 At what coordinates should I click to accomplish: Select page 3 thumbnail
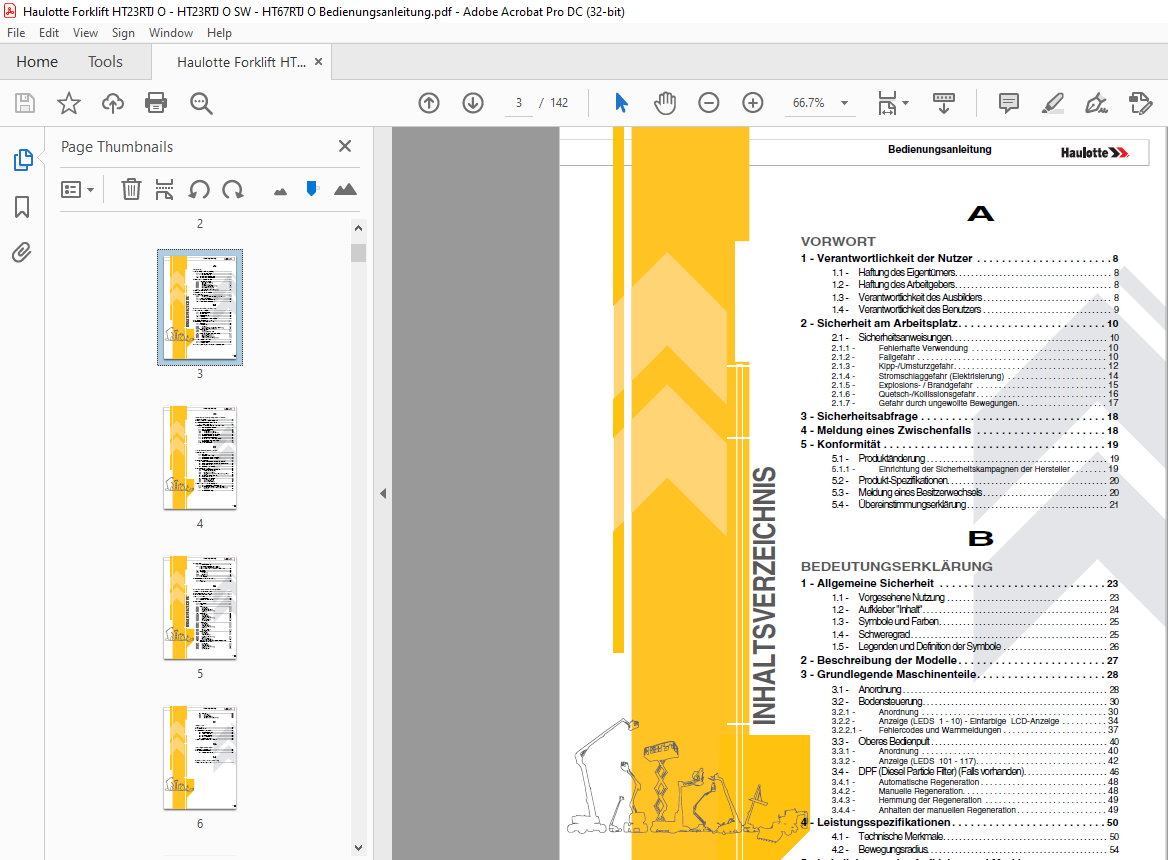(200, 307)
